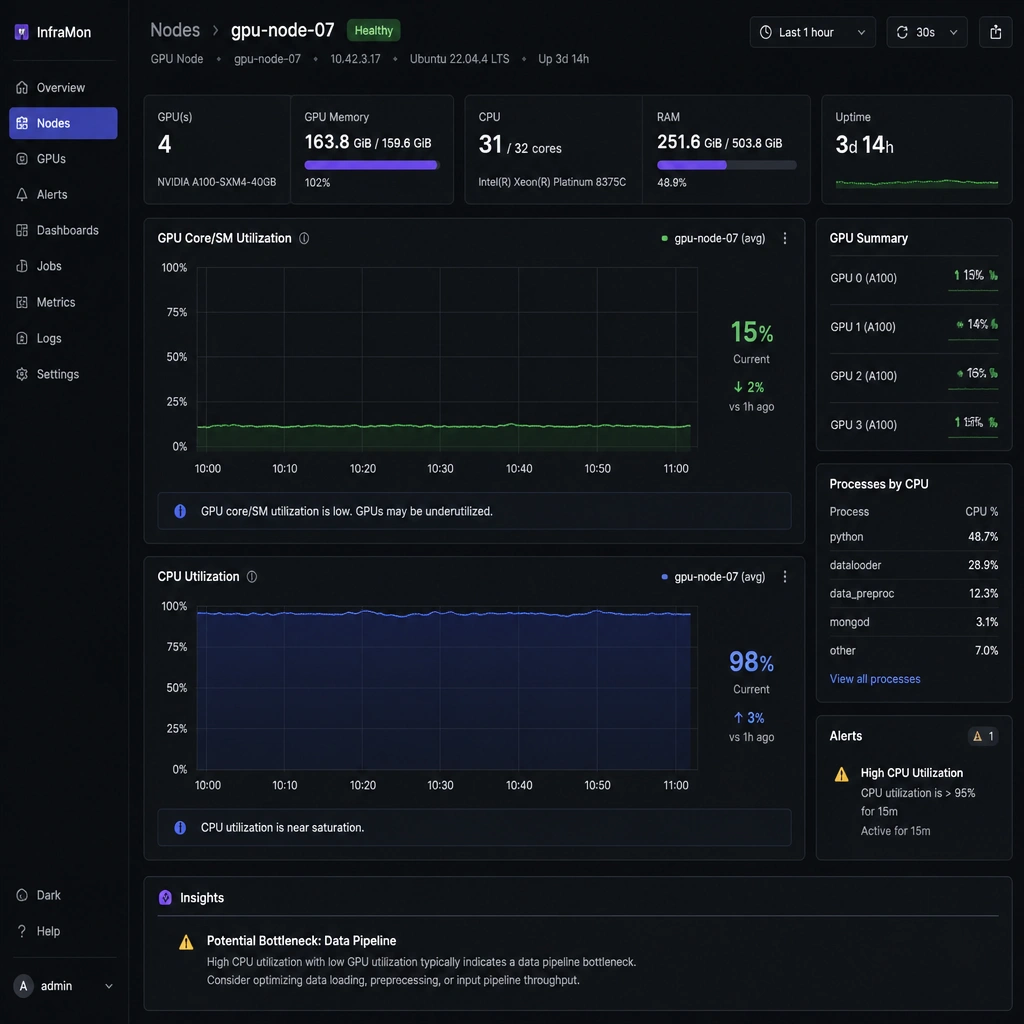Image resolution: width=1024 pixels, height=1024 pixels.
Task: Open the Last 1 hour time range dropdown
Action: point(812,33)
